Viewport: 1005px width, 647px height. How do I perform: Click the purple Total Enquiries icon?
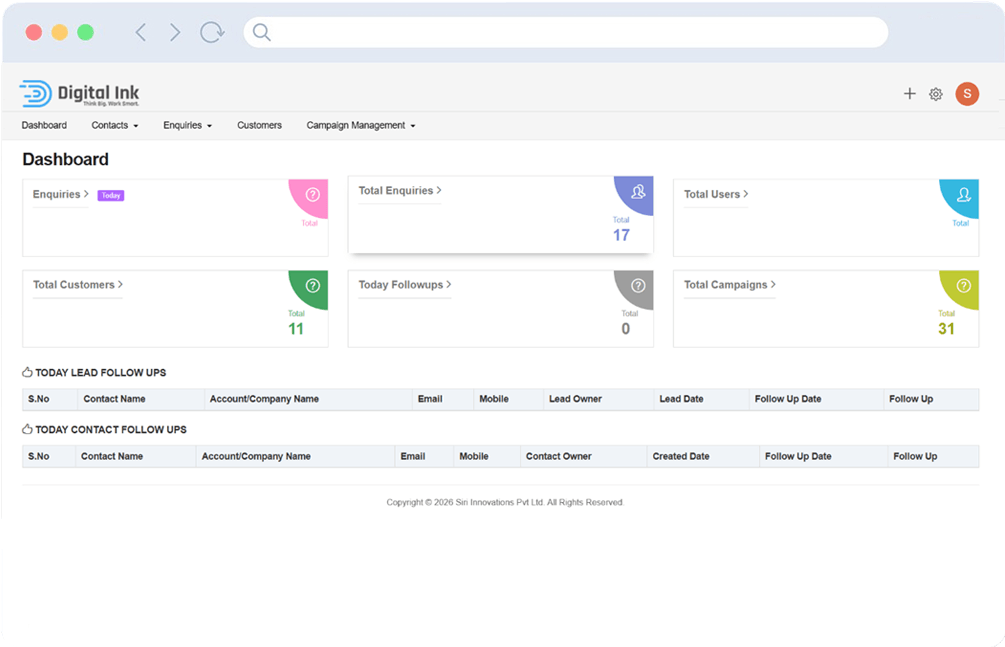(x=638, y=191)
